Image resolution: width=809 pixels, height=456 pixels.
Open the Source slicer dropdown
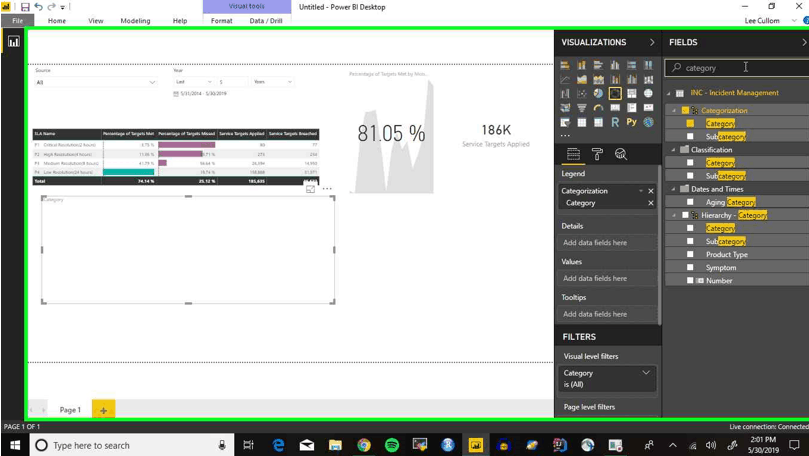pyautogui.click(x=152, y=82)
